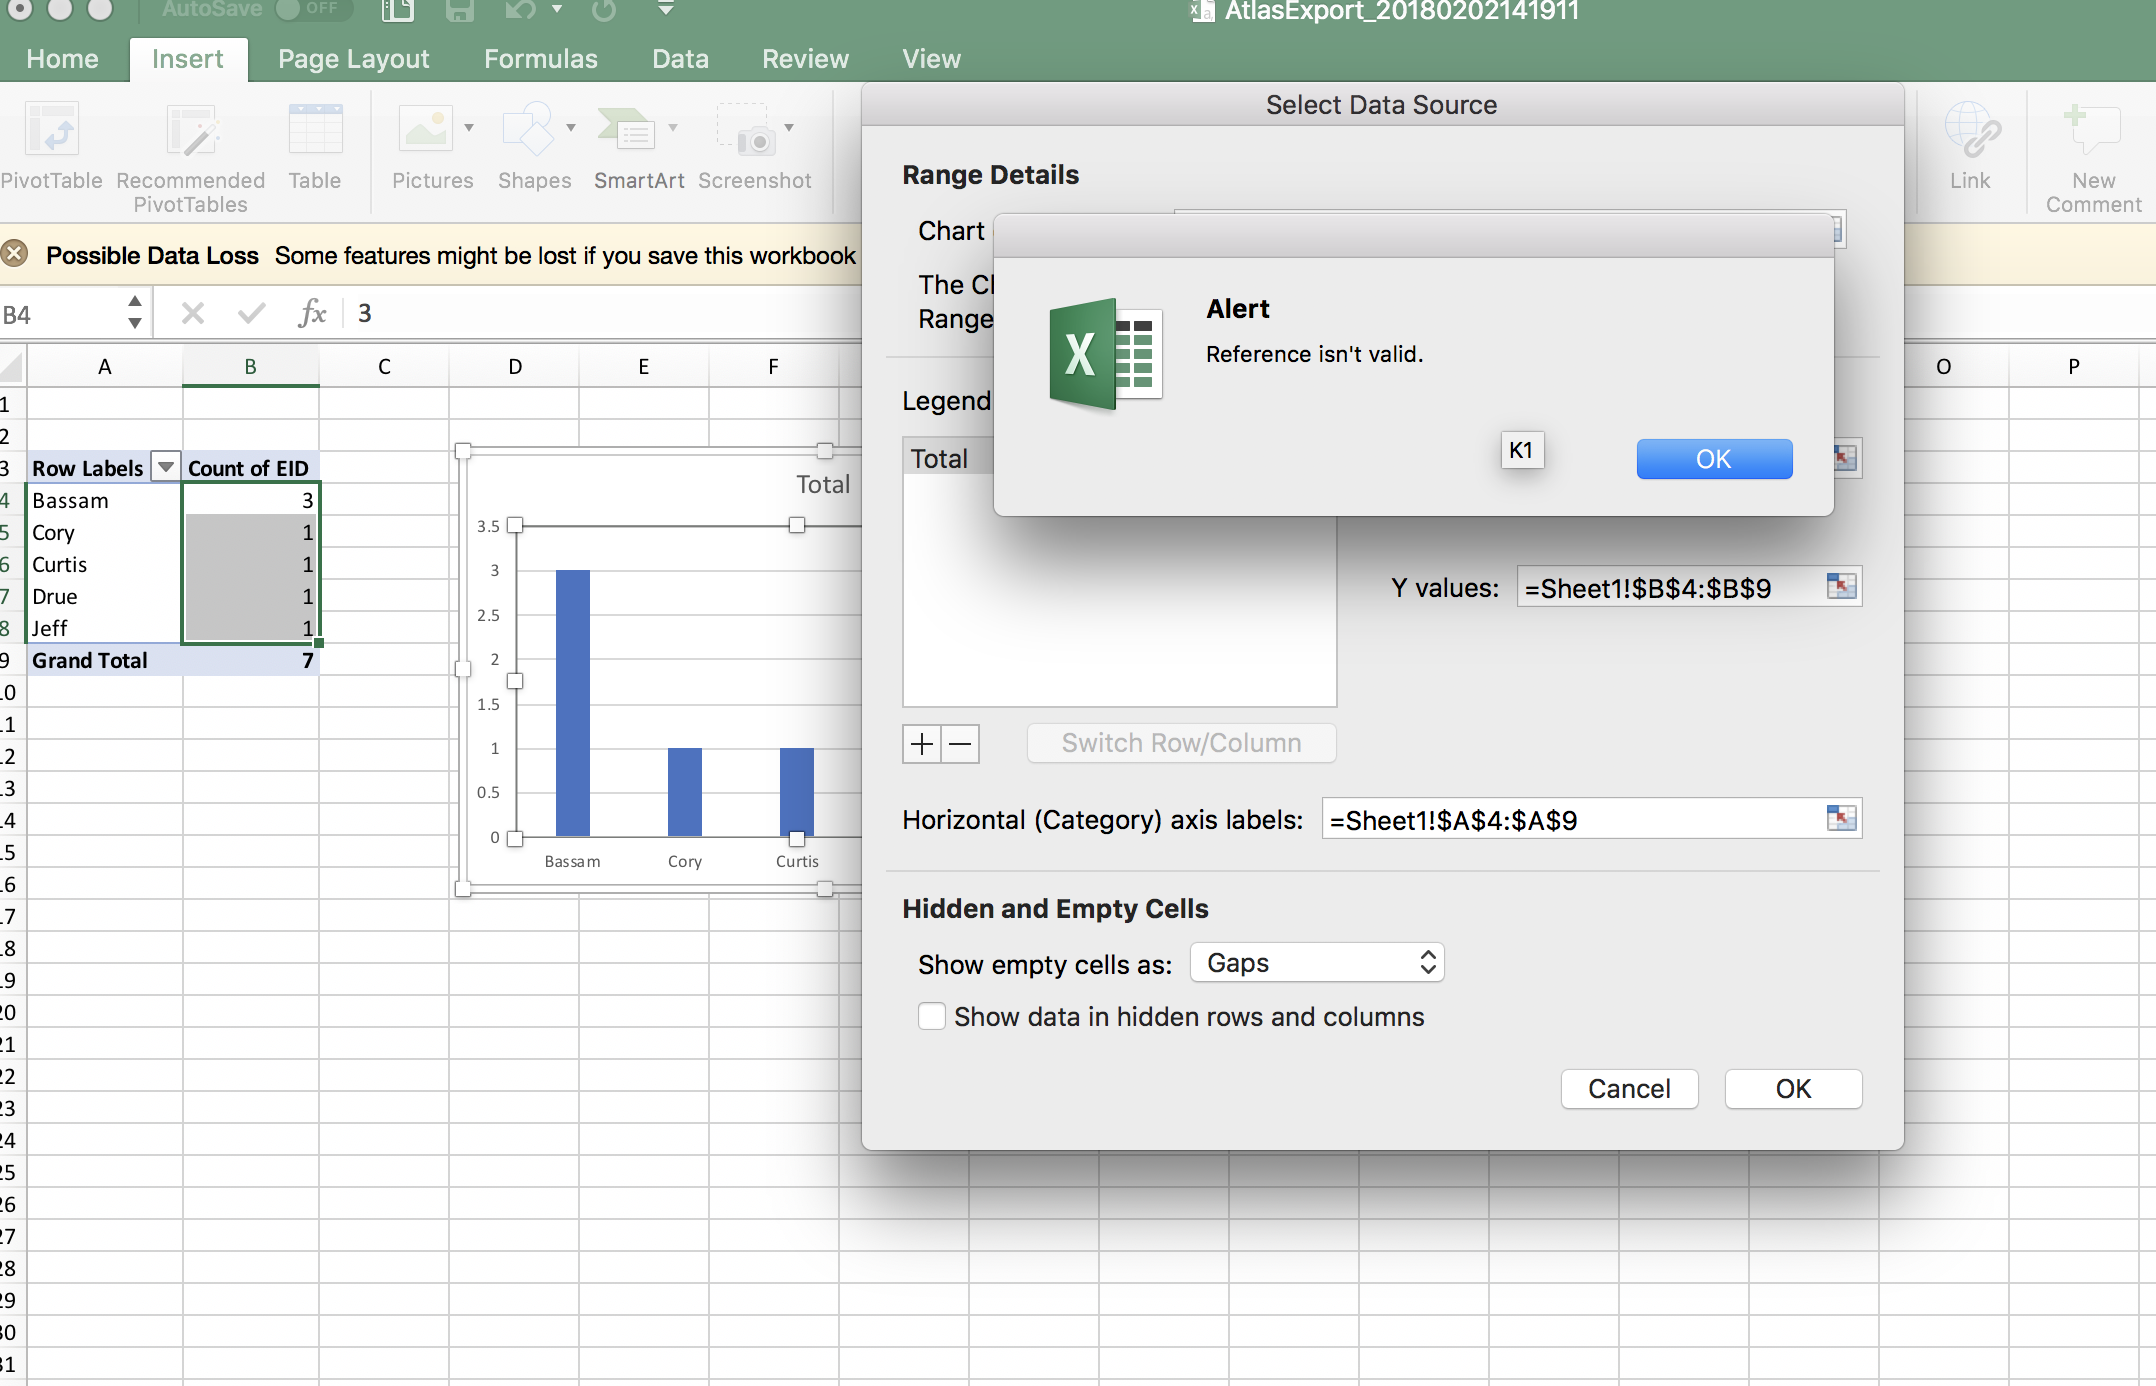
Task: Click OK in the Select Data Source dialog
Action: 1793,1088
